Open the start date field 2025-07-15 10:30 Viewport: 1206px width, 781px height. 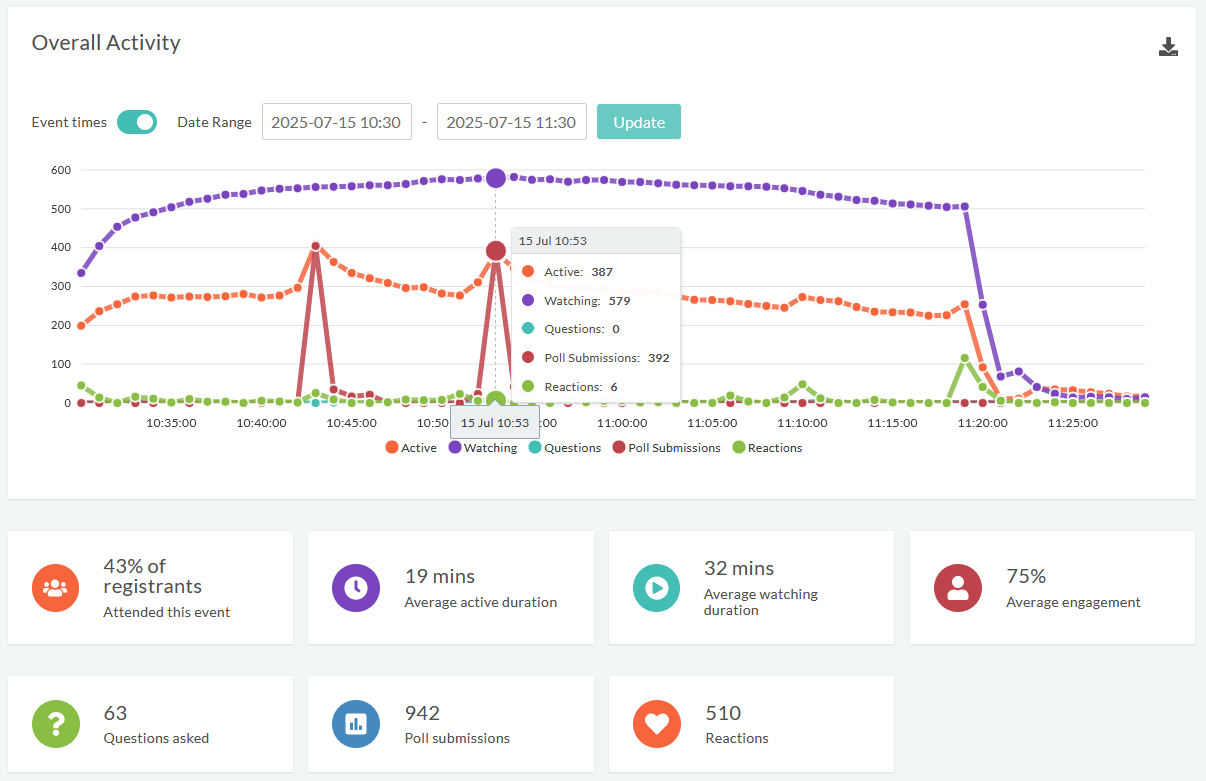[336, 121]
